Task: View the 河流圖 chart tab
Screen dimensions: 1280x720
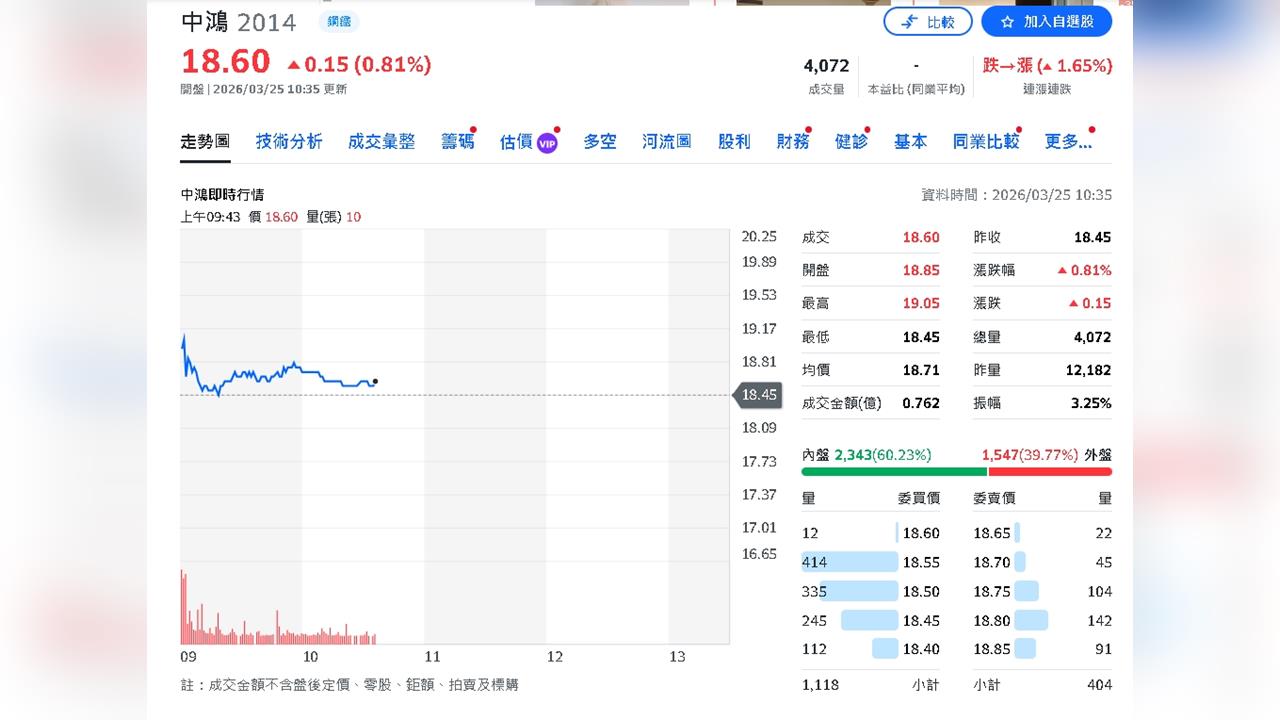Action: (x=664, y=141)
